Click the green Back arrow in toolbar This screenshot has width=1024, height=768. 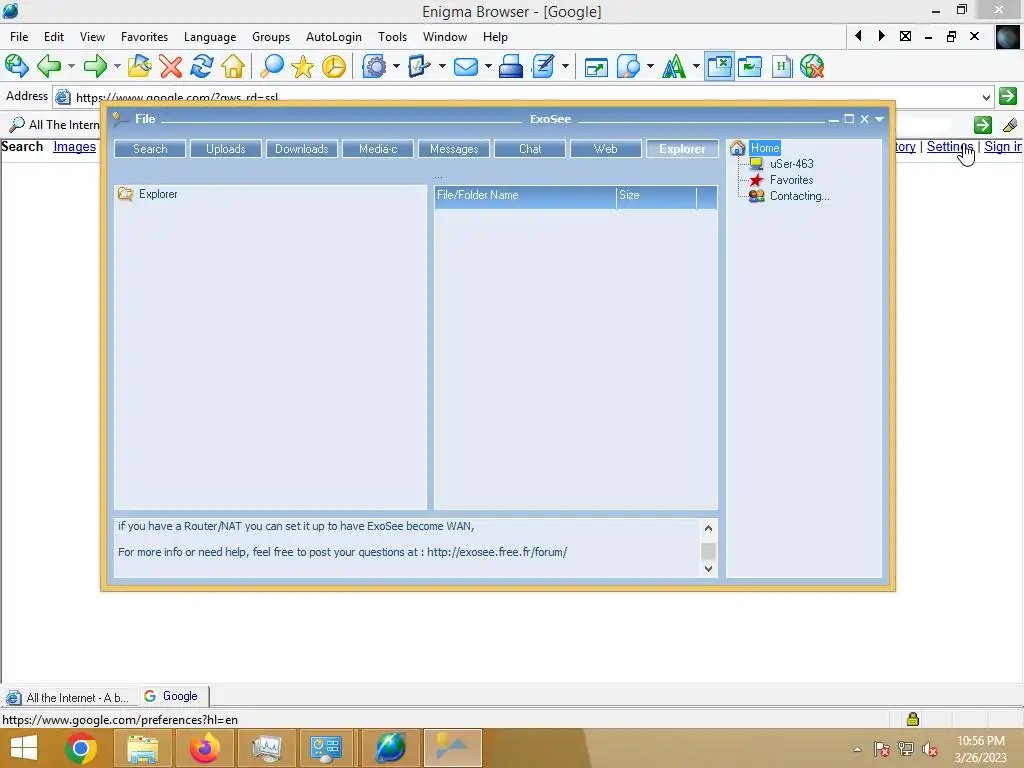tap(50, 66)
